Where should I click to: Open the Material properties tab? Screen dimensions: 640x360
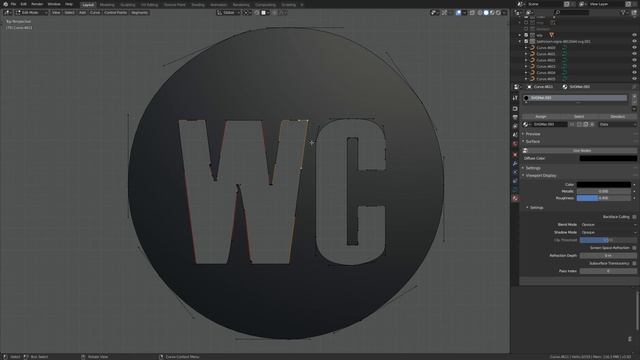[515, 198]
